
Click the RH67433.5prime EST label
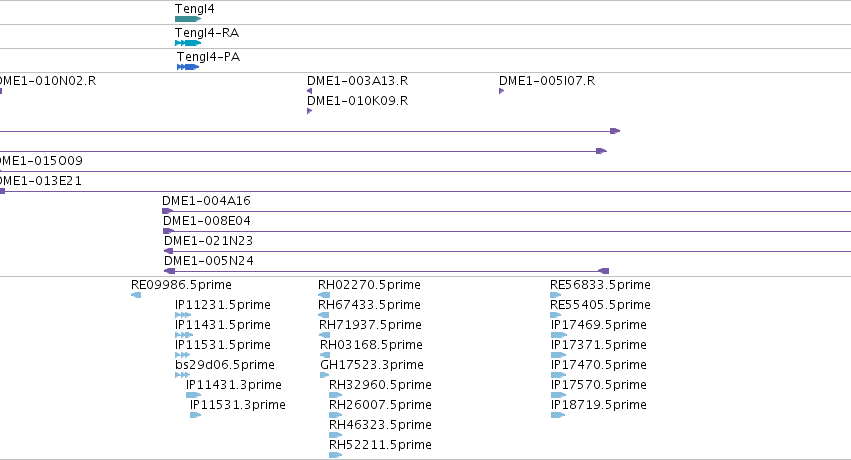coord(369,305)
